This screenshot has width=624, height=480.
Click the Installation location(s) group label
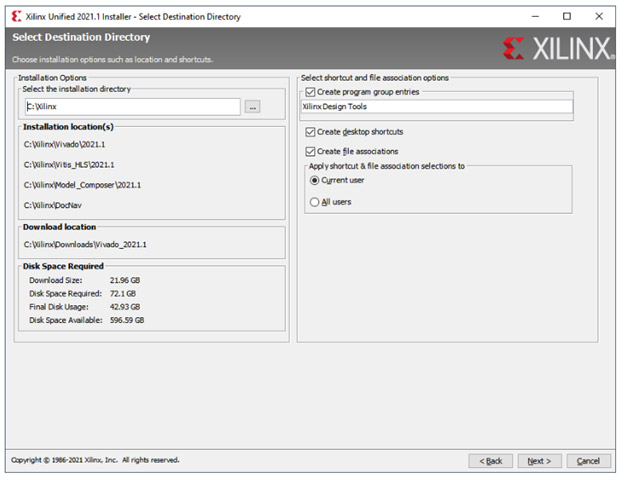[x=68, y=127]
